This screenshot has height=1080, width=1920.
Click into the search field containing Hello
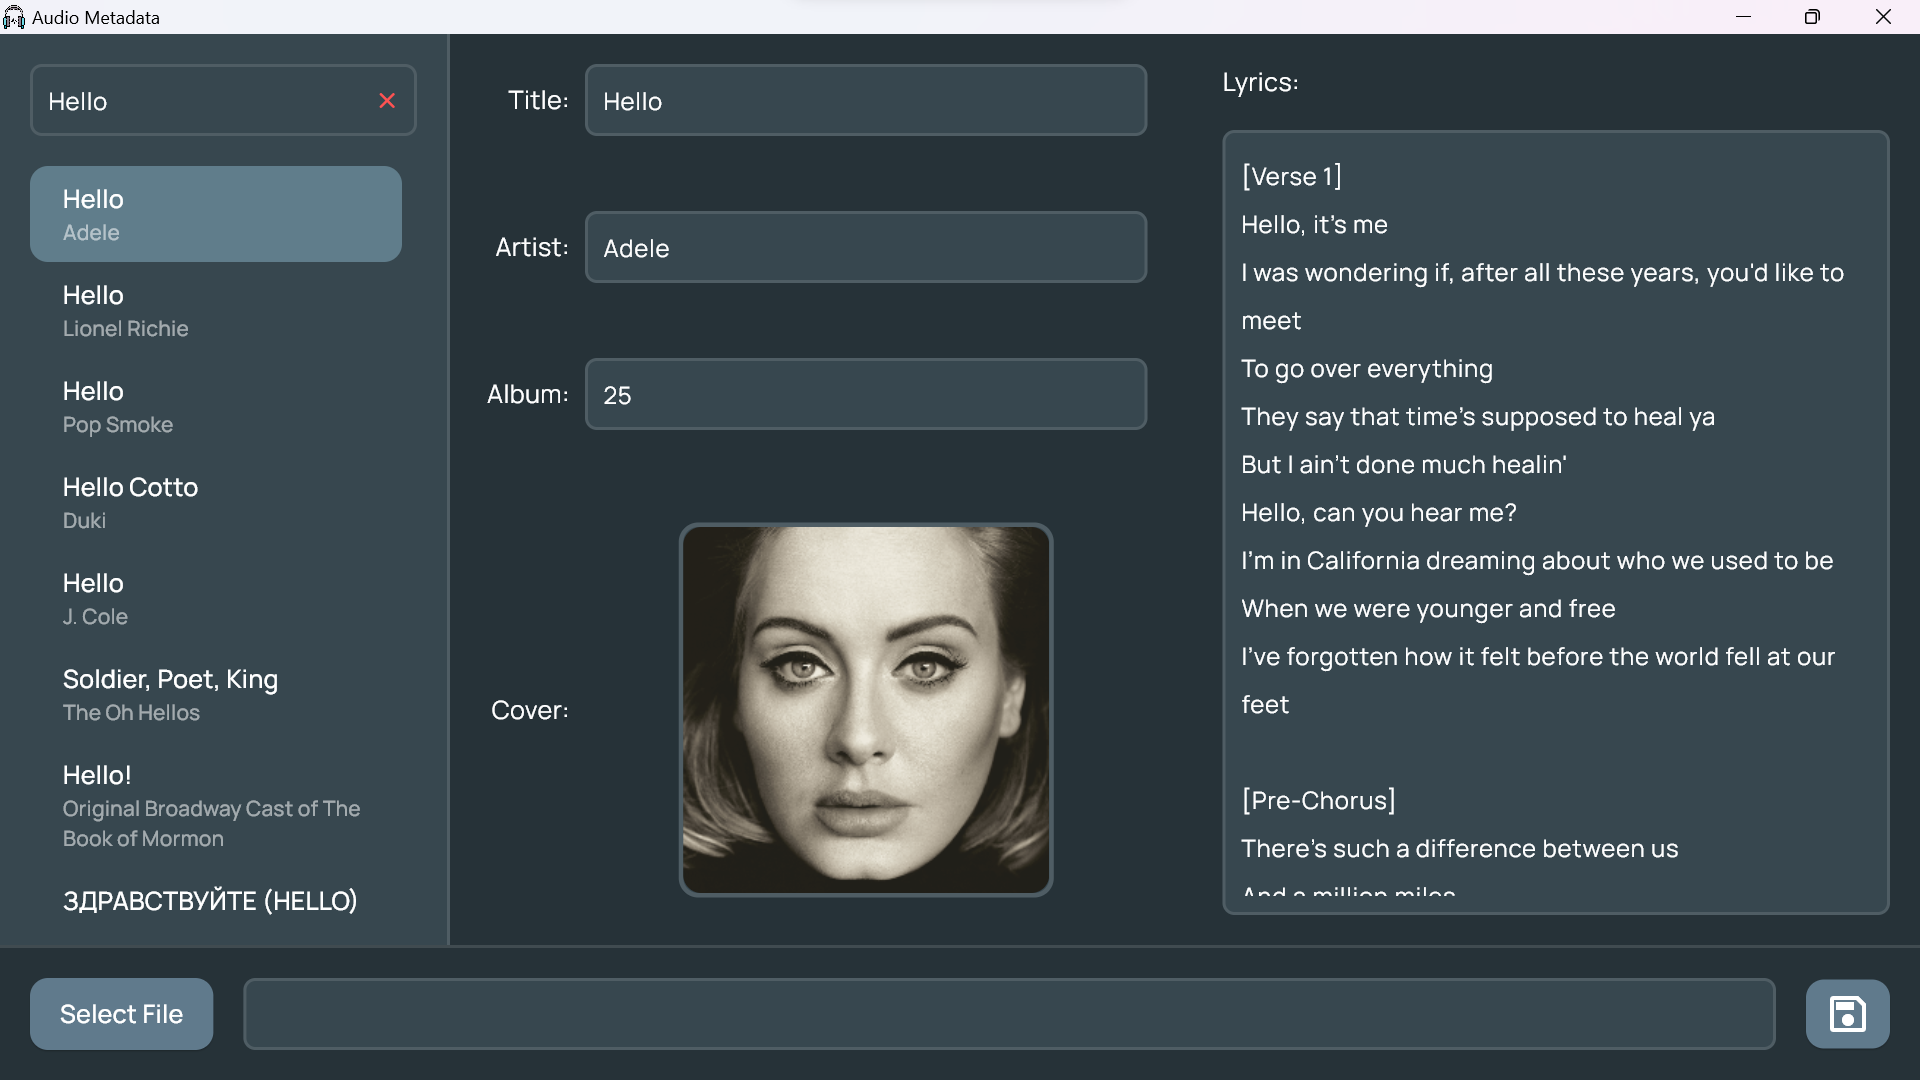pos(200,101)
